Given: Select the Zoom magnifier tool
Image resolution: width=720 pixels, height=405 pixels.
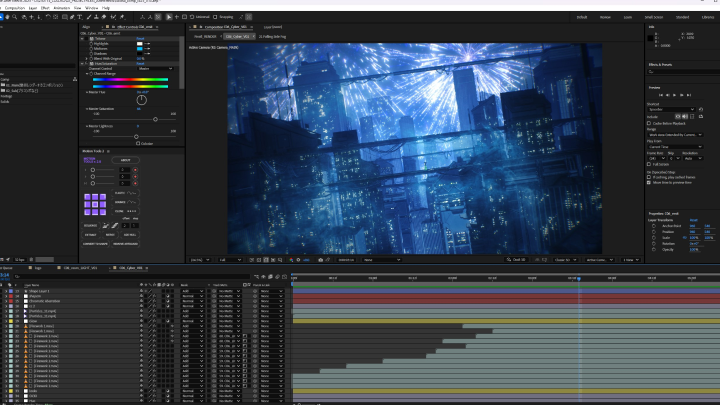Looking at the screenshot, I should 15,17.
